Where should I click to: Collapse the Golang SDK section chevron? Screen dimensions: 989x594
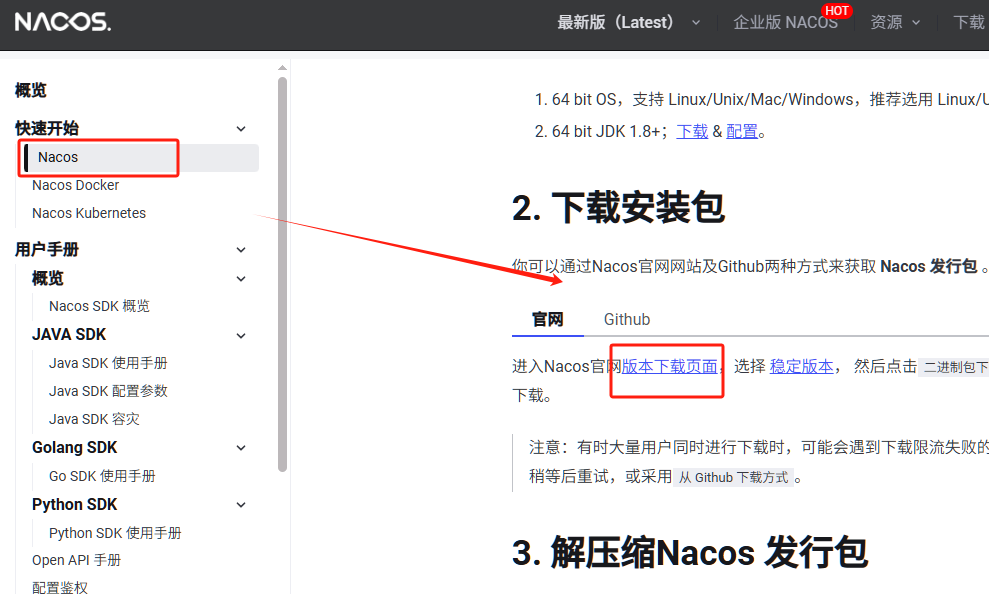tap(241, 448)
